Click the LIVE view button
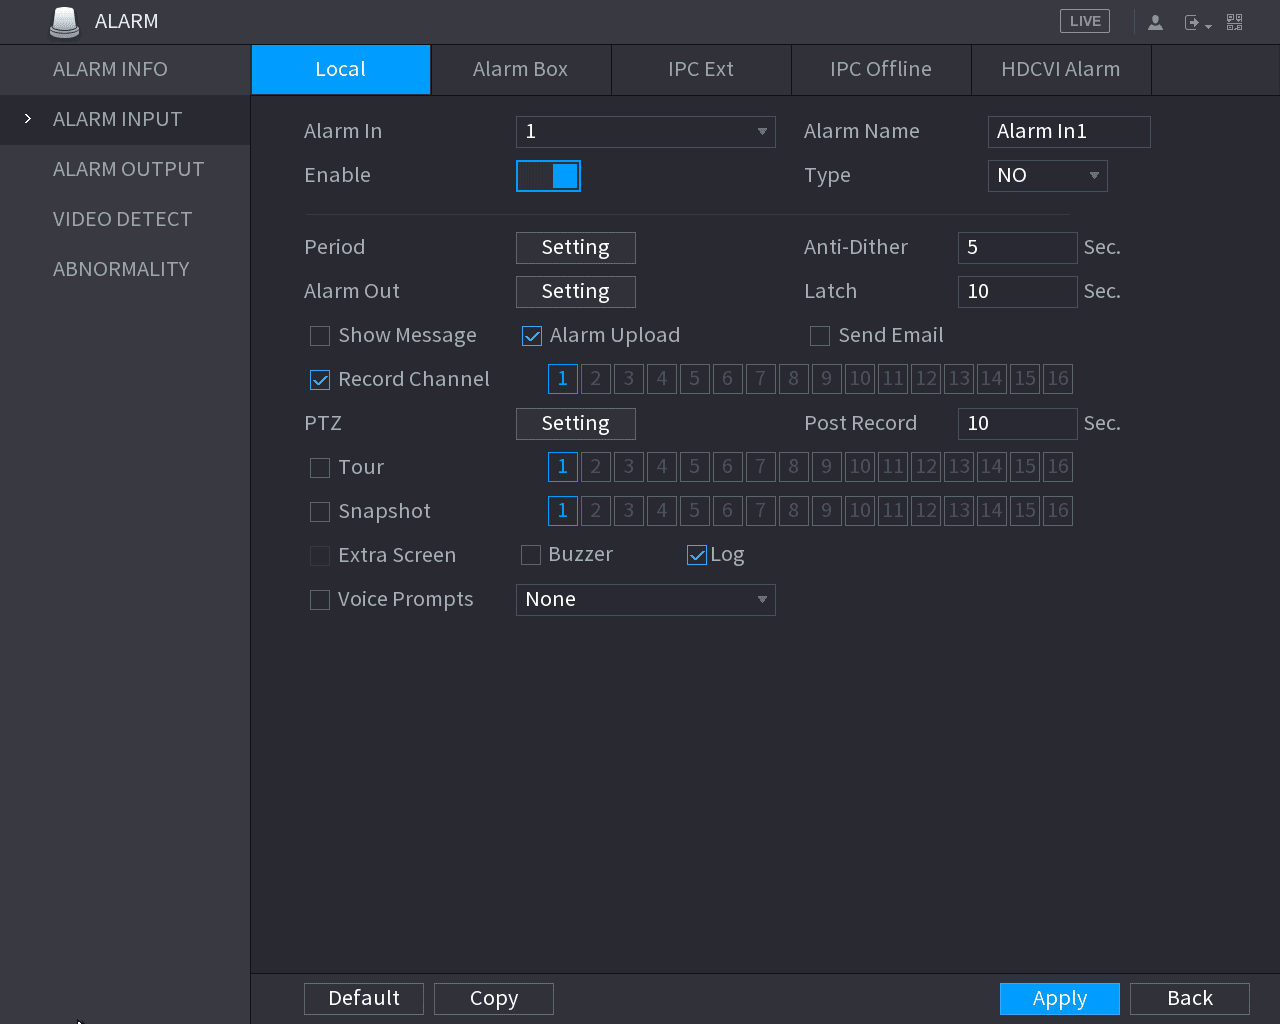The width and height of the screenshot is (1280, 1024). (x=1085, y=21)
